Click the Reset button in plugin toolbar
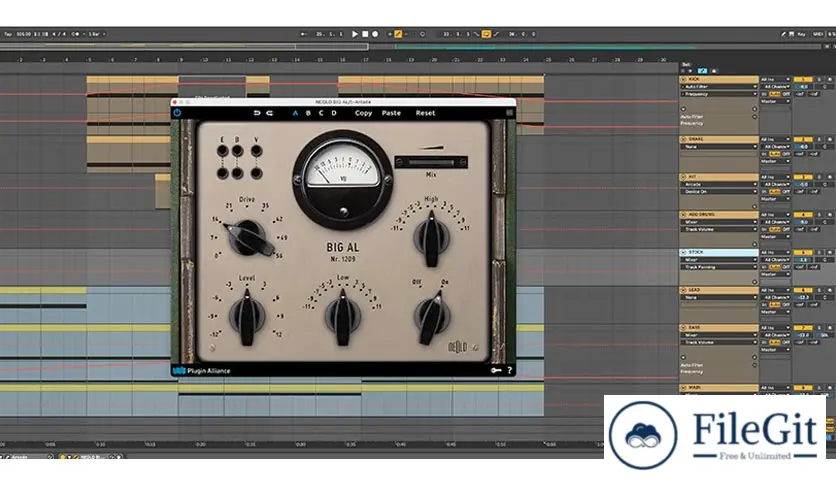Viewport: 836px width, 484px height. pyautogui.click(x=425, y=113)
